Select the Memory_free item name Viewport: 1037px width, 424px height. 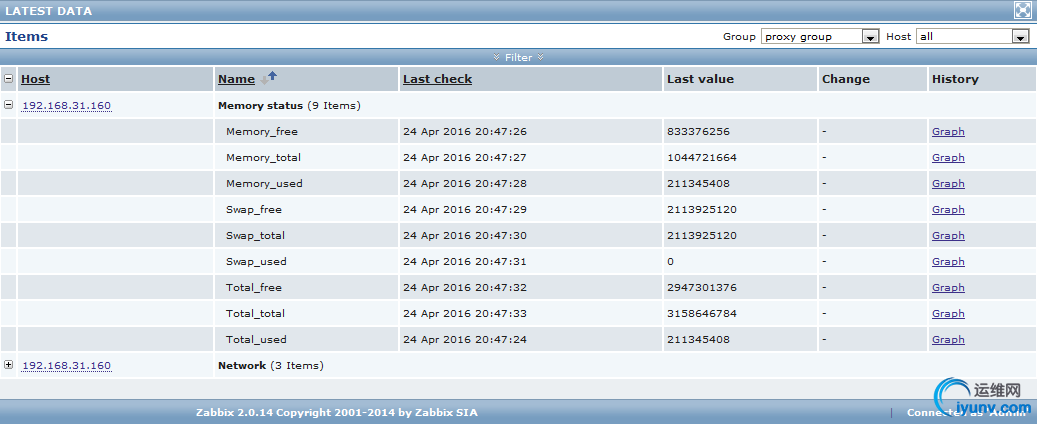262,132
